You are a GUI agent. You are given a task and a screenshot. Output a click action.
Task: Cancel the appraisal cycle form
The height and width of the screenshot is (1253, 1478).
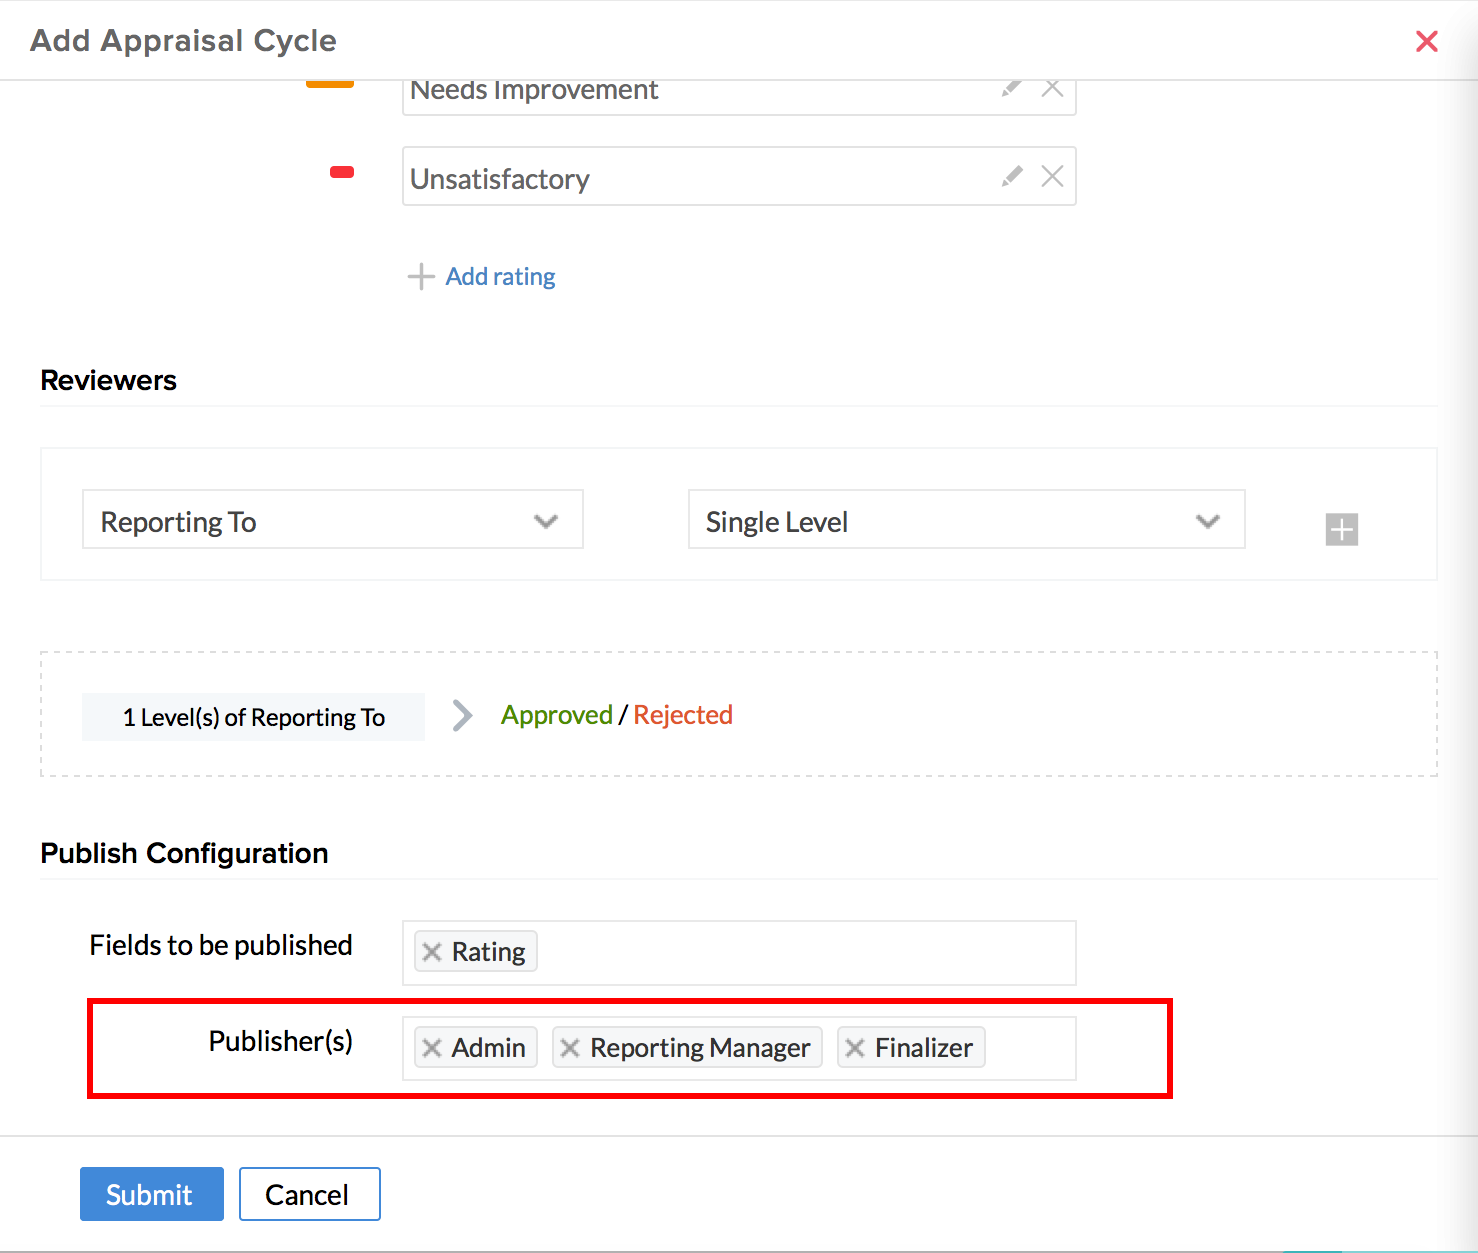pos(309,1194)
